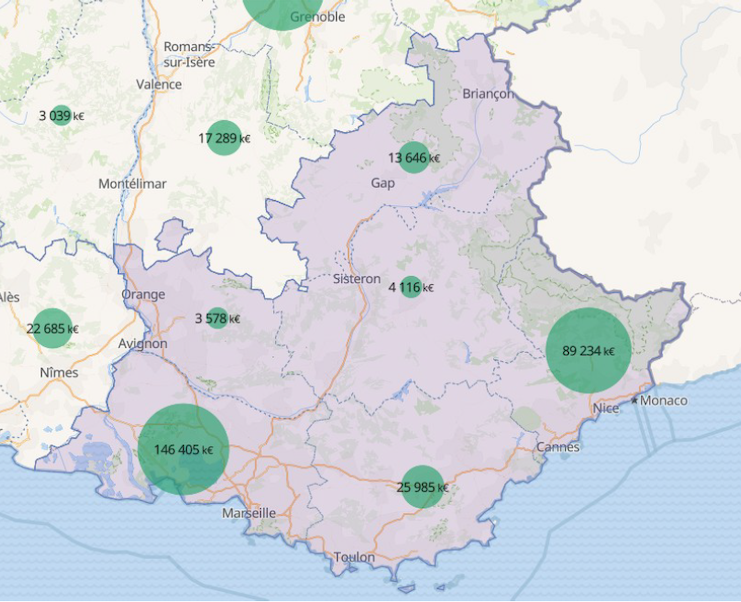741x602 pixels.
Task: Click the Montélimar town label
Action: [133, 184]
